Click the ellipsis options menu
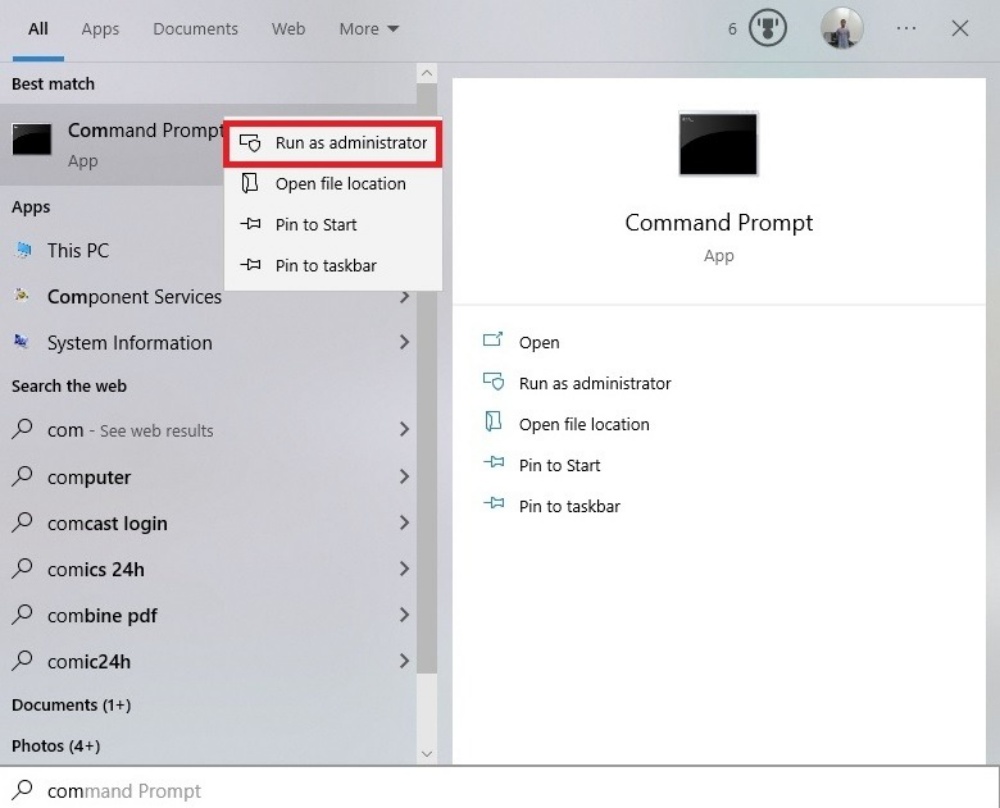Screen dimensions: 1000x808 [x=905, y=28]
